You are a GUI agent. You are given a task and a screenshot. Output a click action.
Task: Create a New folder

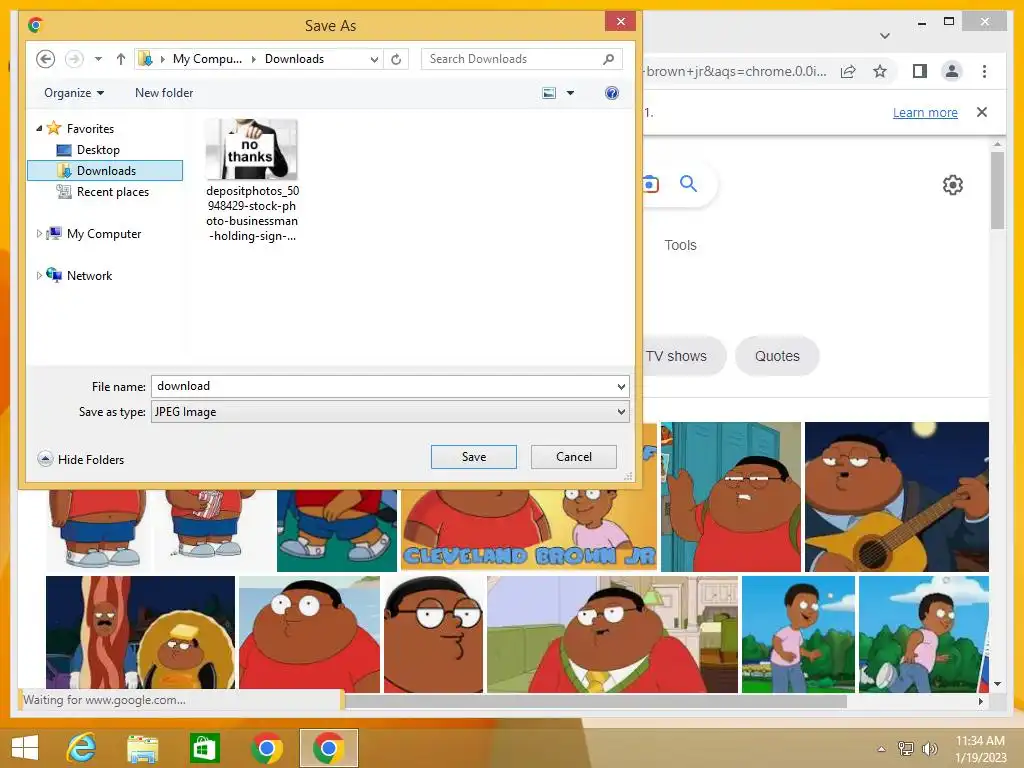164,93
